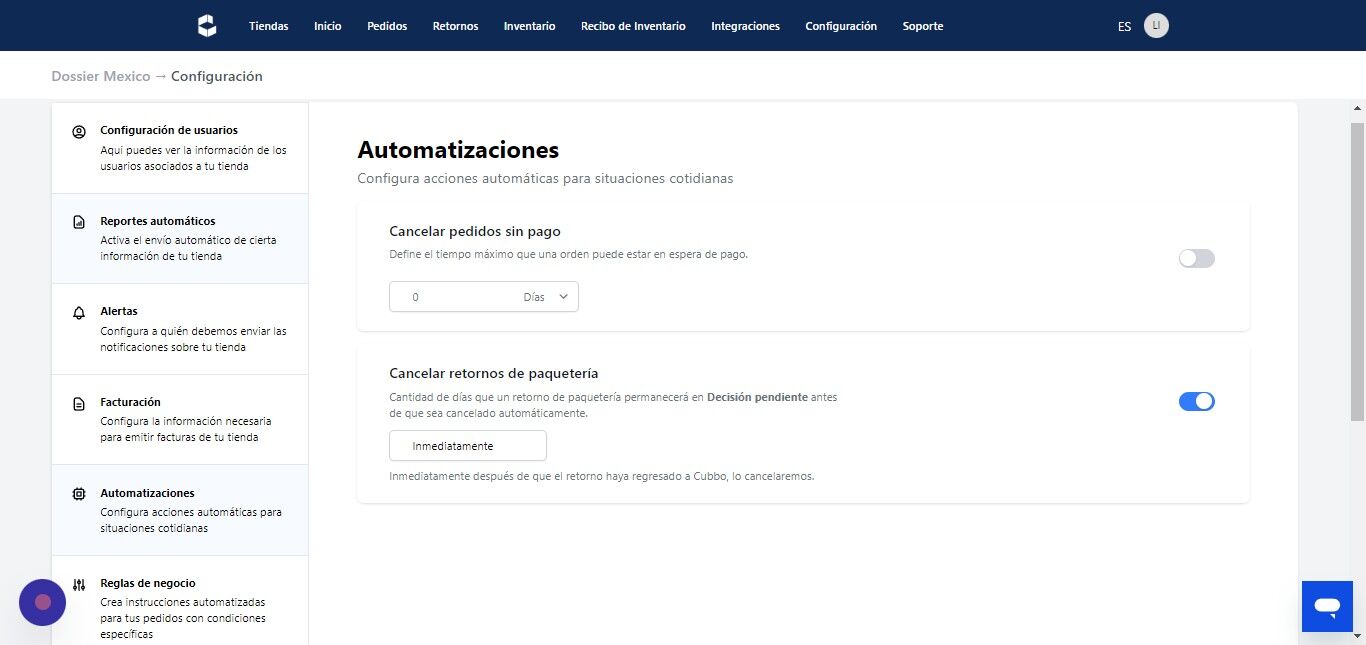Click the purple round help bubble
The width and height of the screenshot is (1366, 645).
coord(42,602)
